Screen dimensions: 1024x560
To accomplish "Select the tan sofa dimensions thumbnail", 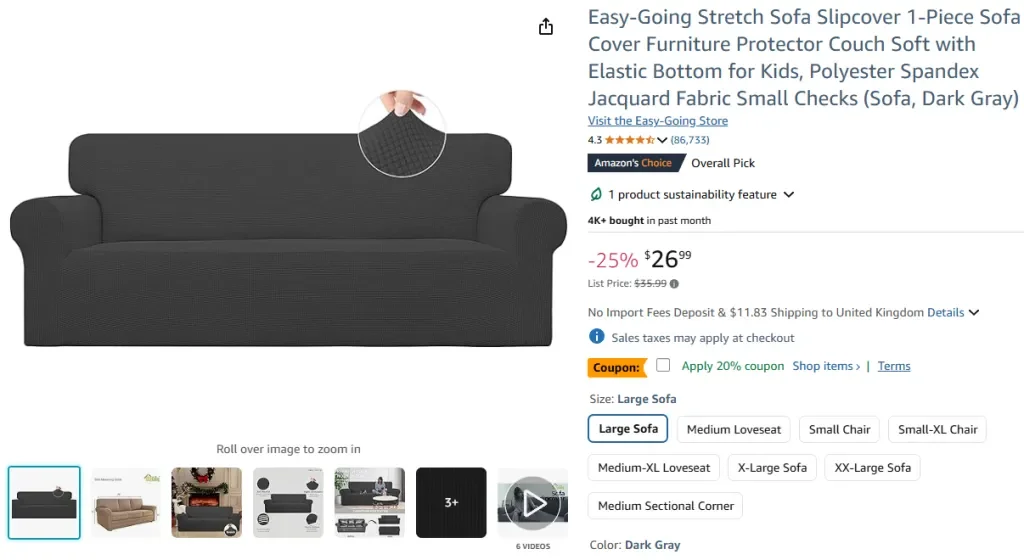I will pos(126,503).
